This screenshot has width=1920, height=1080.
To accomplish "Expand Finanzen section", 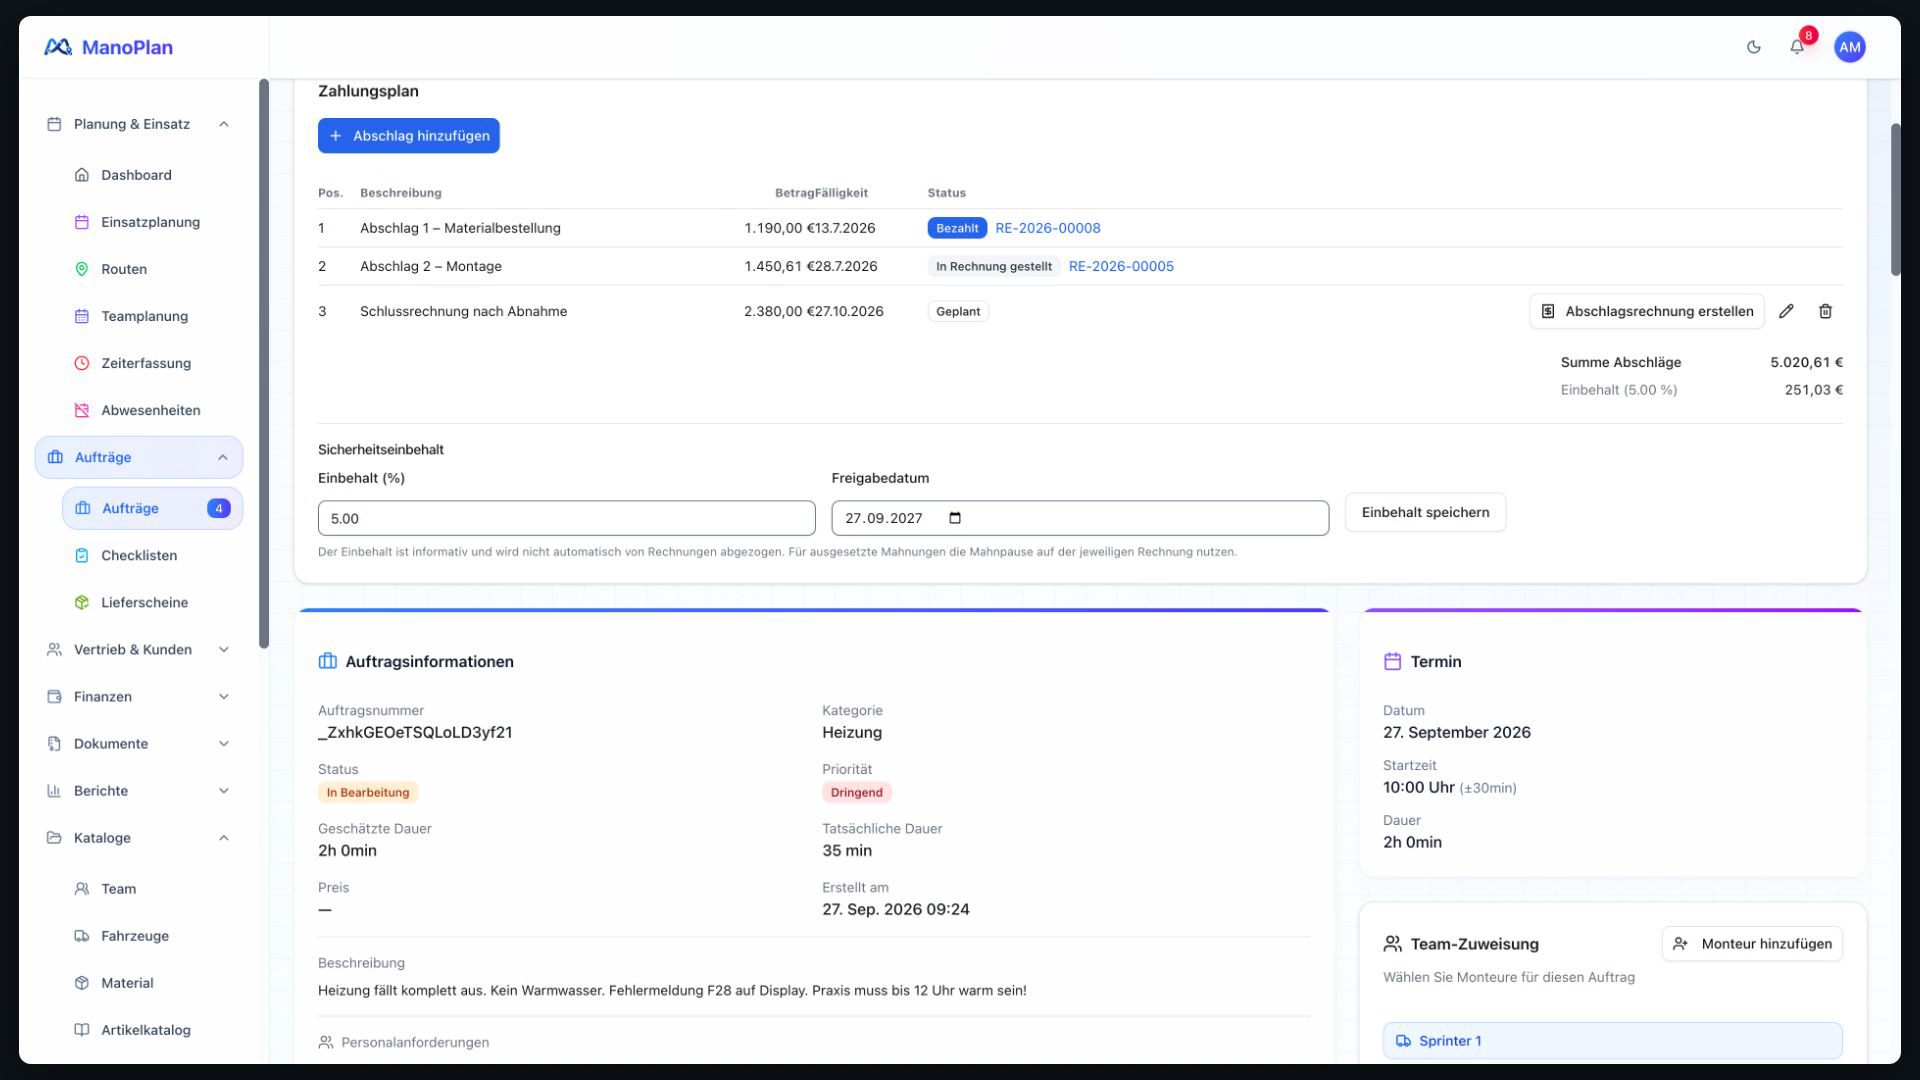I will tap(139, 696).
